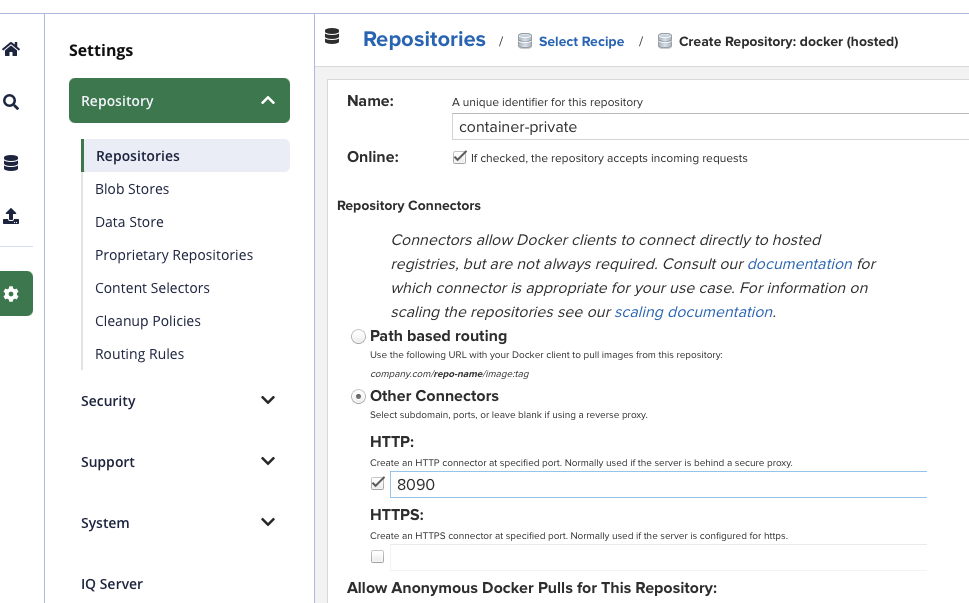Select the Path based routing option

(x=358, y=337)
